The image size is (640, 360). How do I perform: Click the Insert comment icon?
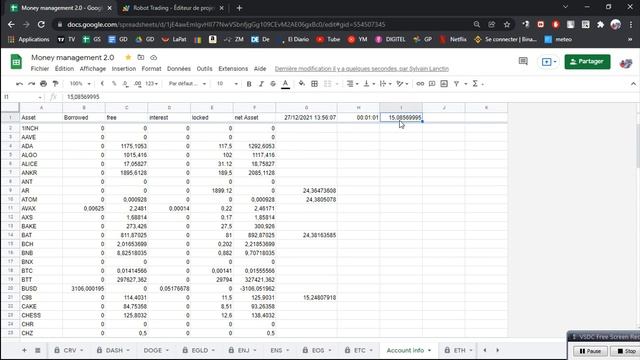[x=432, y=84]
